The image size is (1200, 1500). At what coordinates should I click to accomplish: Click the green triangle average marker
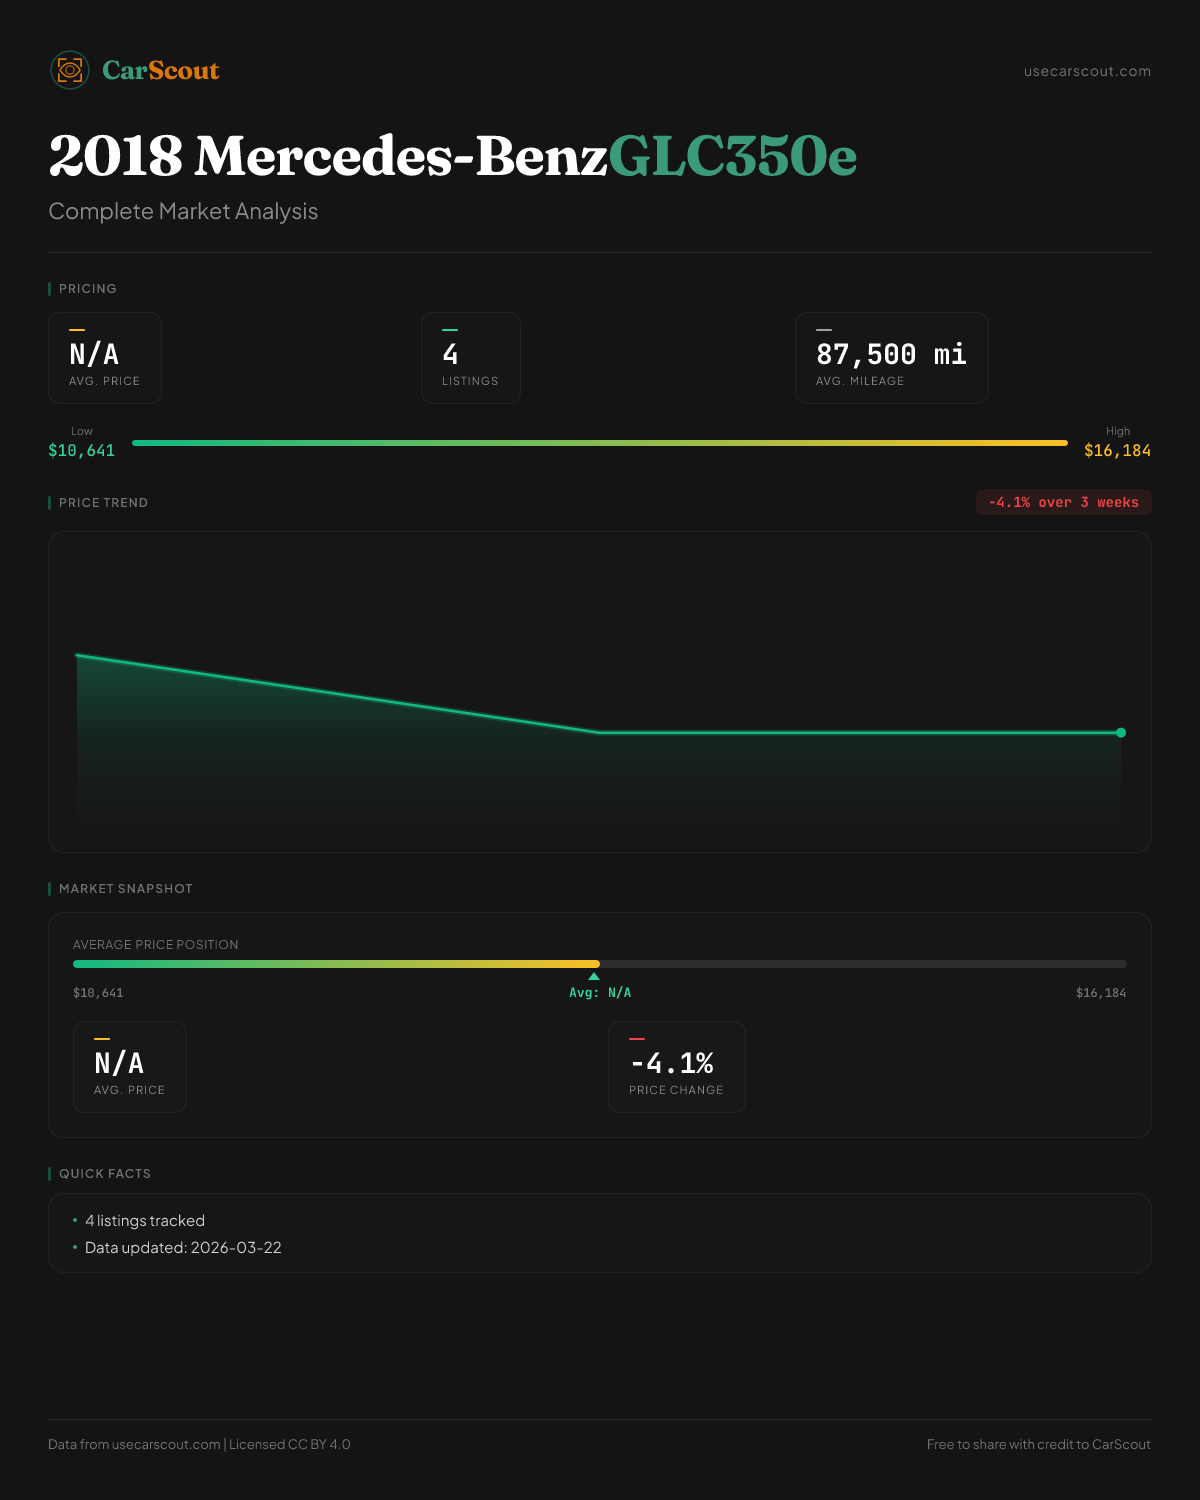pyautogui.click(x=594, y=976)
